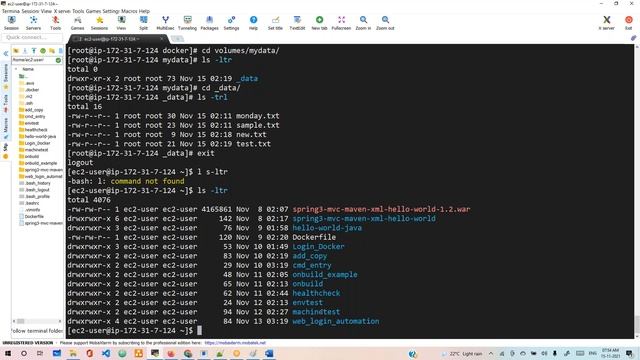The image size is (640, 360).
Task: Open Help from the toolbar
Action: pyautogui.click(x=253, y=23)
